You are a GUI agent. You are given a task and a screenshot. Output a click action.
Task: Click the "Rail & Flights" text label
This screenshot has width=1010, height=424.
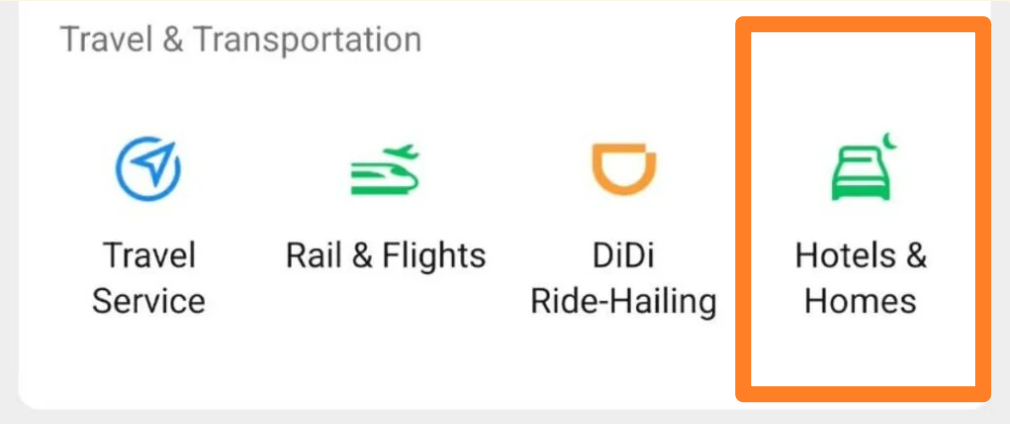(x=385, y=255)
